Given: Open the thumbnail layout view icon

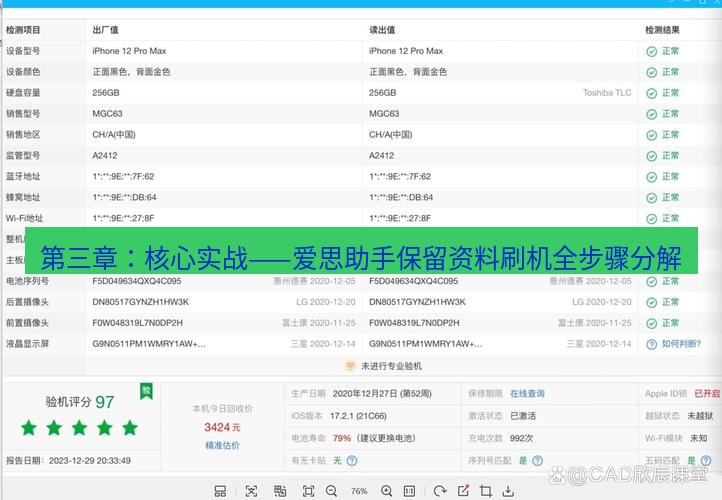Looking at the screenshot, I should point(220,491).
